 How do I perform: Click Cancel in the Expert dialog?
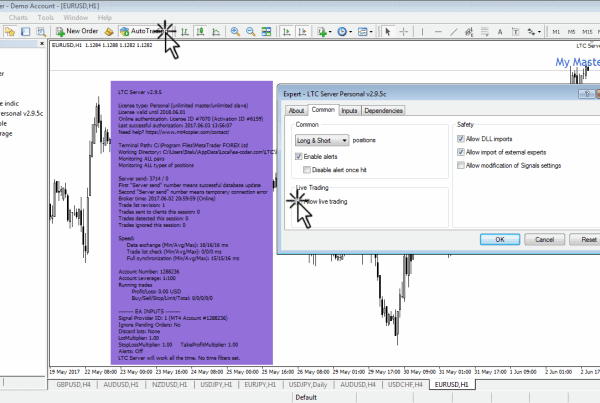point(545,240)
